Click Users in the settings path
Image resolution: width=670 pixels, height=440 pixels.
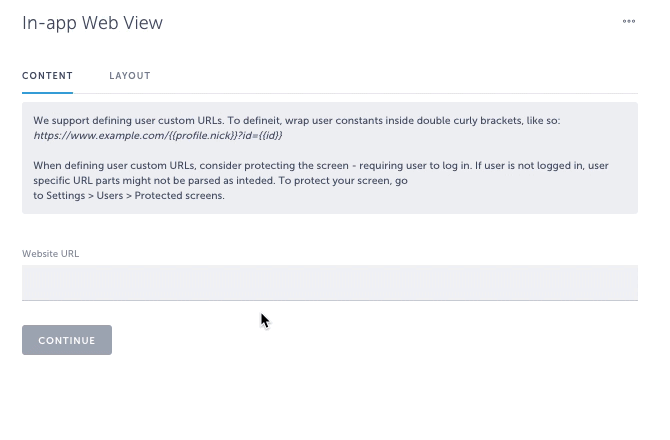click(x=110, y=196)
